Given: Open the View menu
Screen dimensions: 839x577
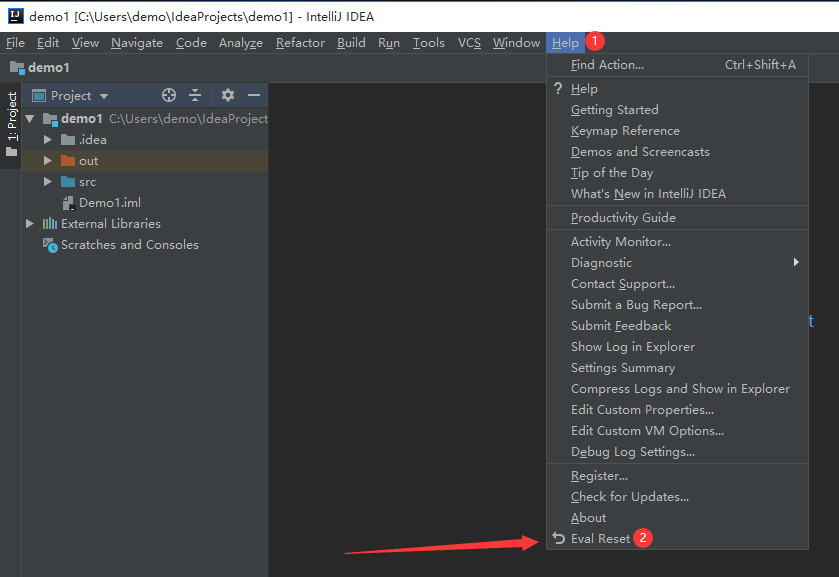Looking at the screenshot, I should pos(86,43).
